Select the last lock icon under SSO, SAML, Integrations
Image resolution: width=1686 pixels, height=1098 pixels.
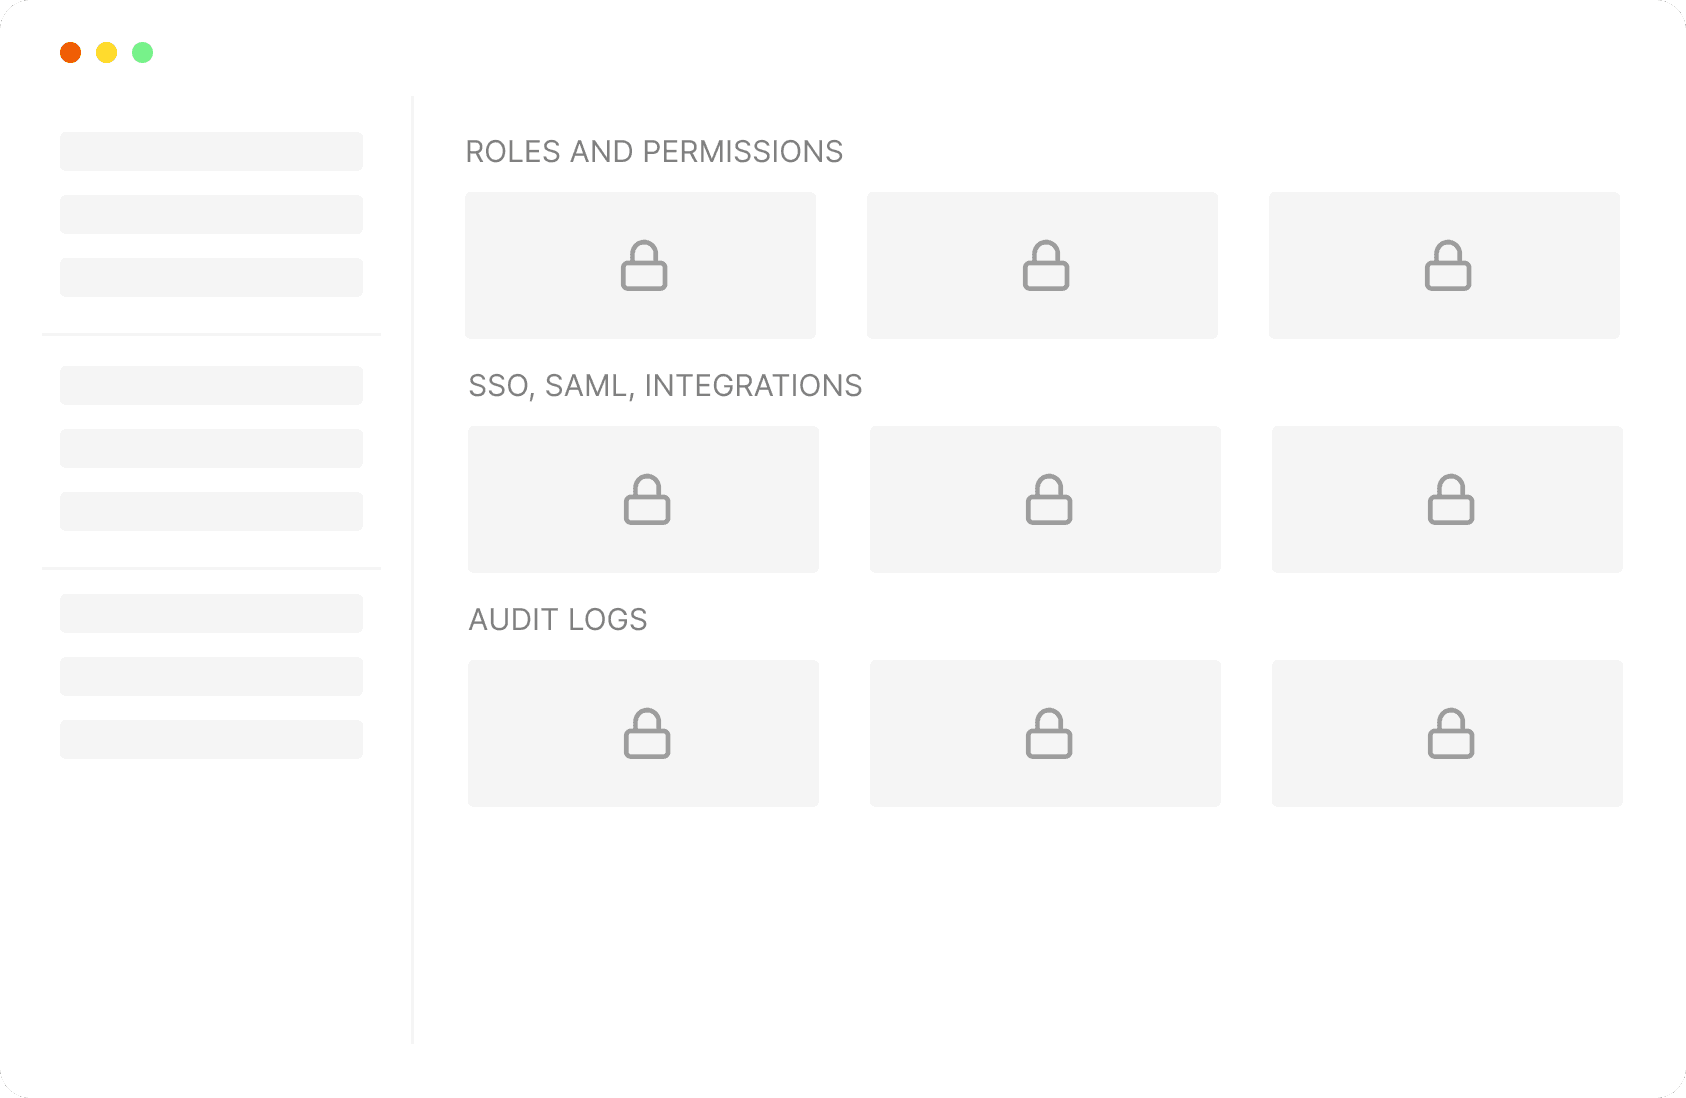point(1451,500)
